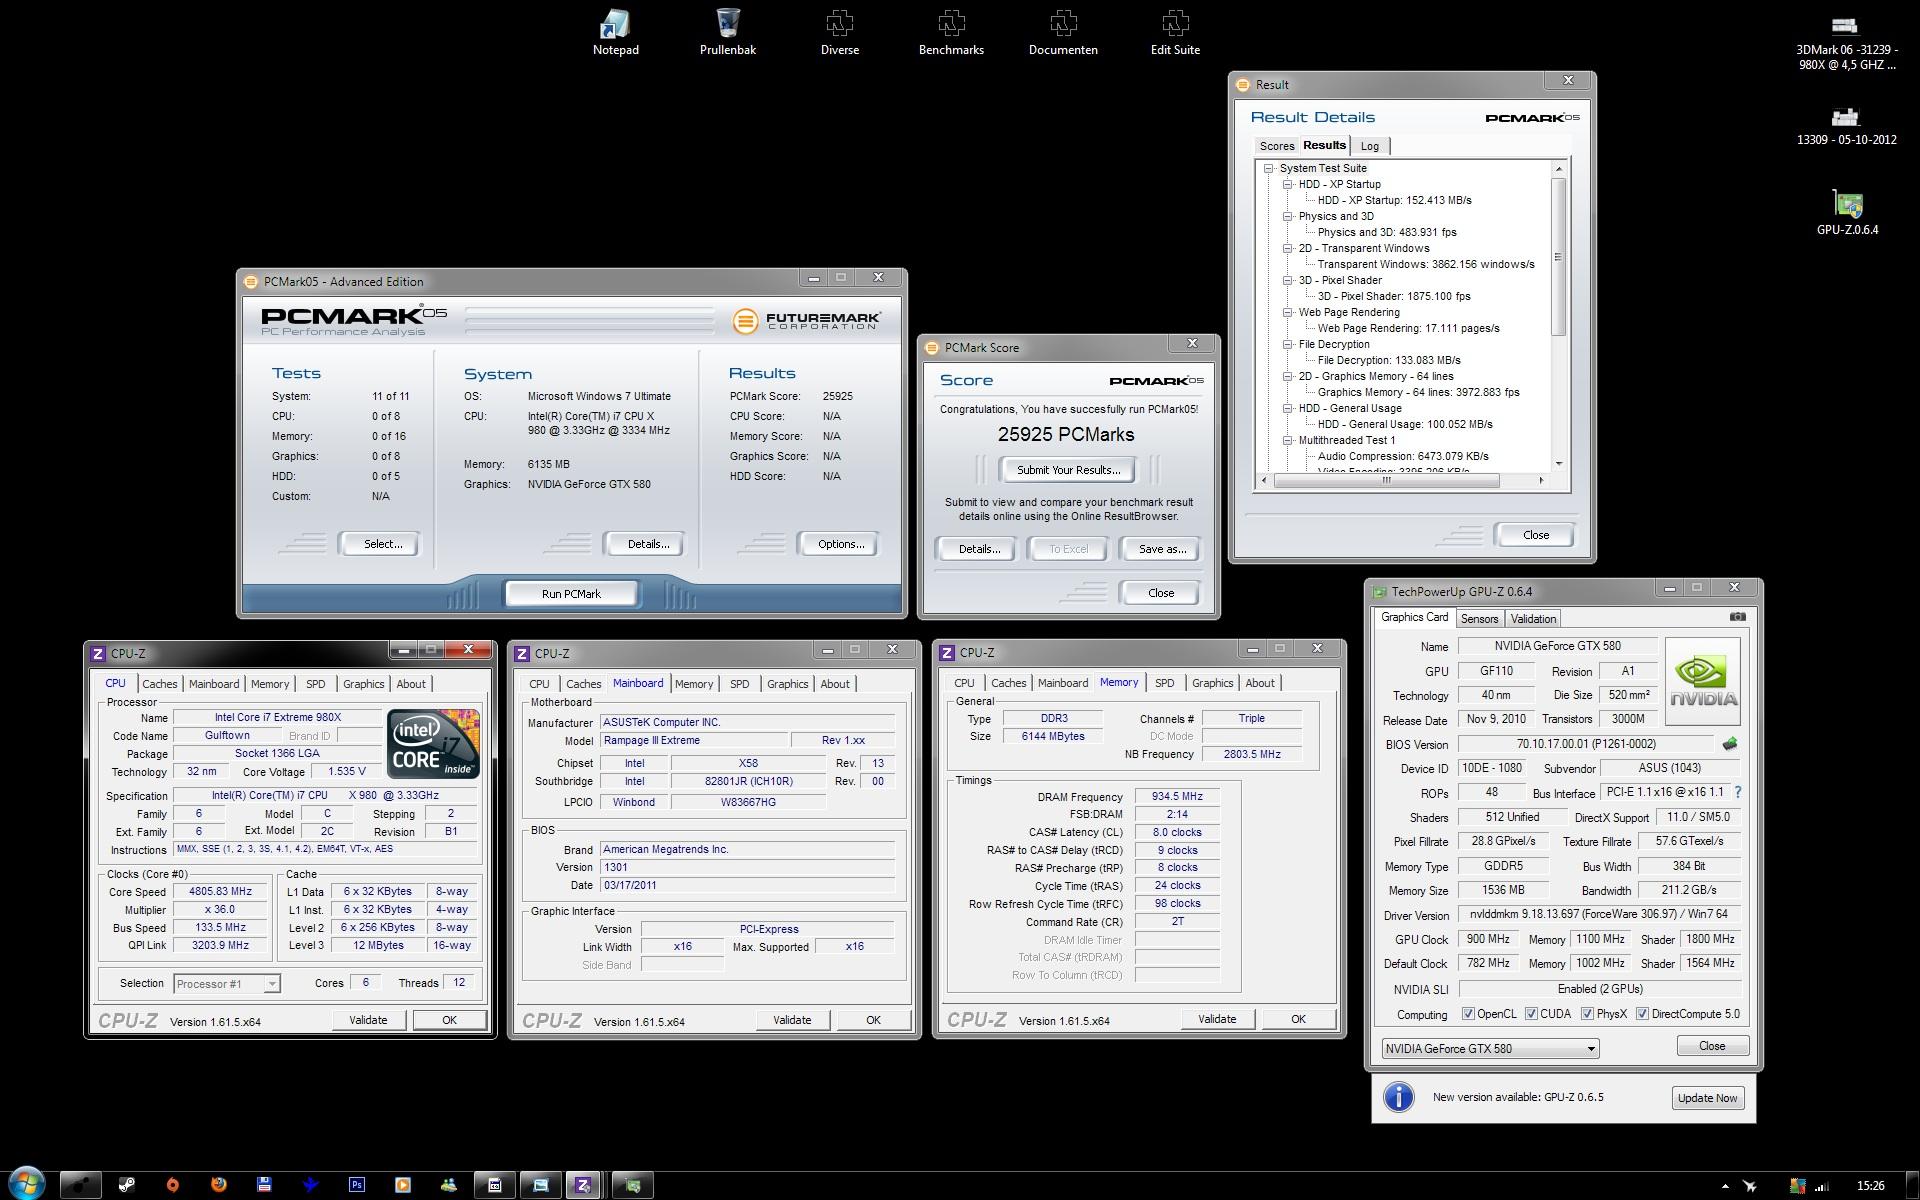Click Select... under Tests in PCMark05
This screenshot has width=1920, height=1200.
[382, 544]
